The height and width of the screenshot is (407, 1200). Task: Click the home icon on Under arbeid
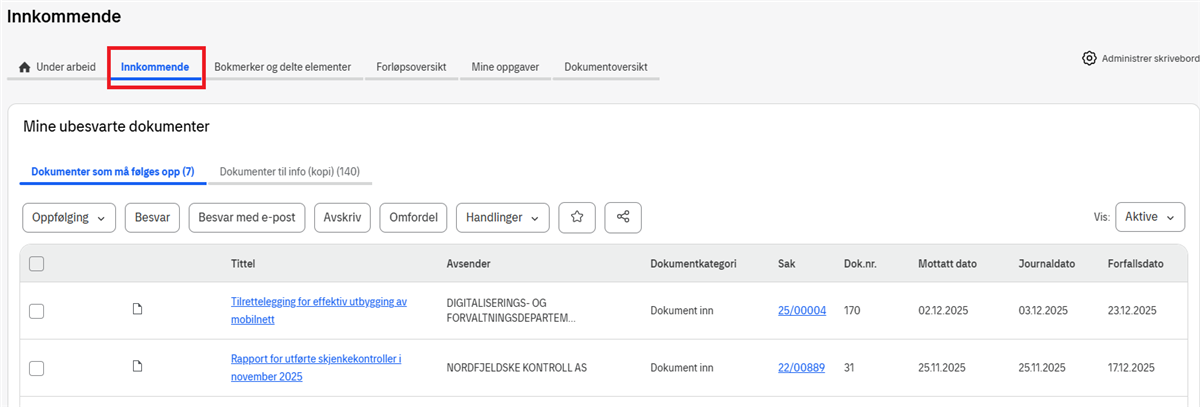pos(25,67)
